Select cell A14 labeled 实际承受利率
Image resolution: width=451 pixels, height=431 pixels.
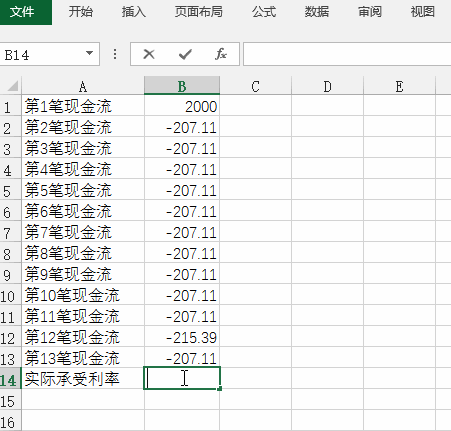(83, 378)
